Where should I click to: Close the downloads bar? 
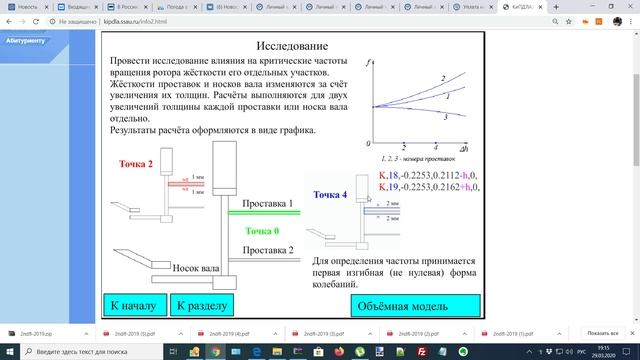(632, 333)
